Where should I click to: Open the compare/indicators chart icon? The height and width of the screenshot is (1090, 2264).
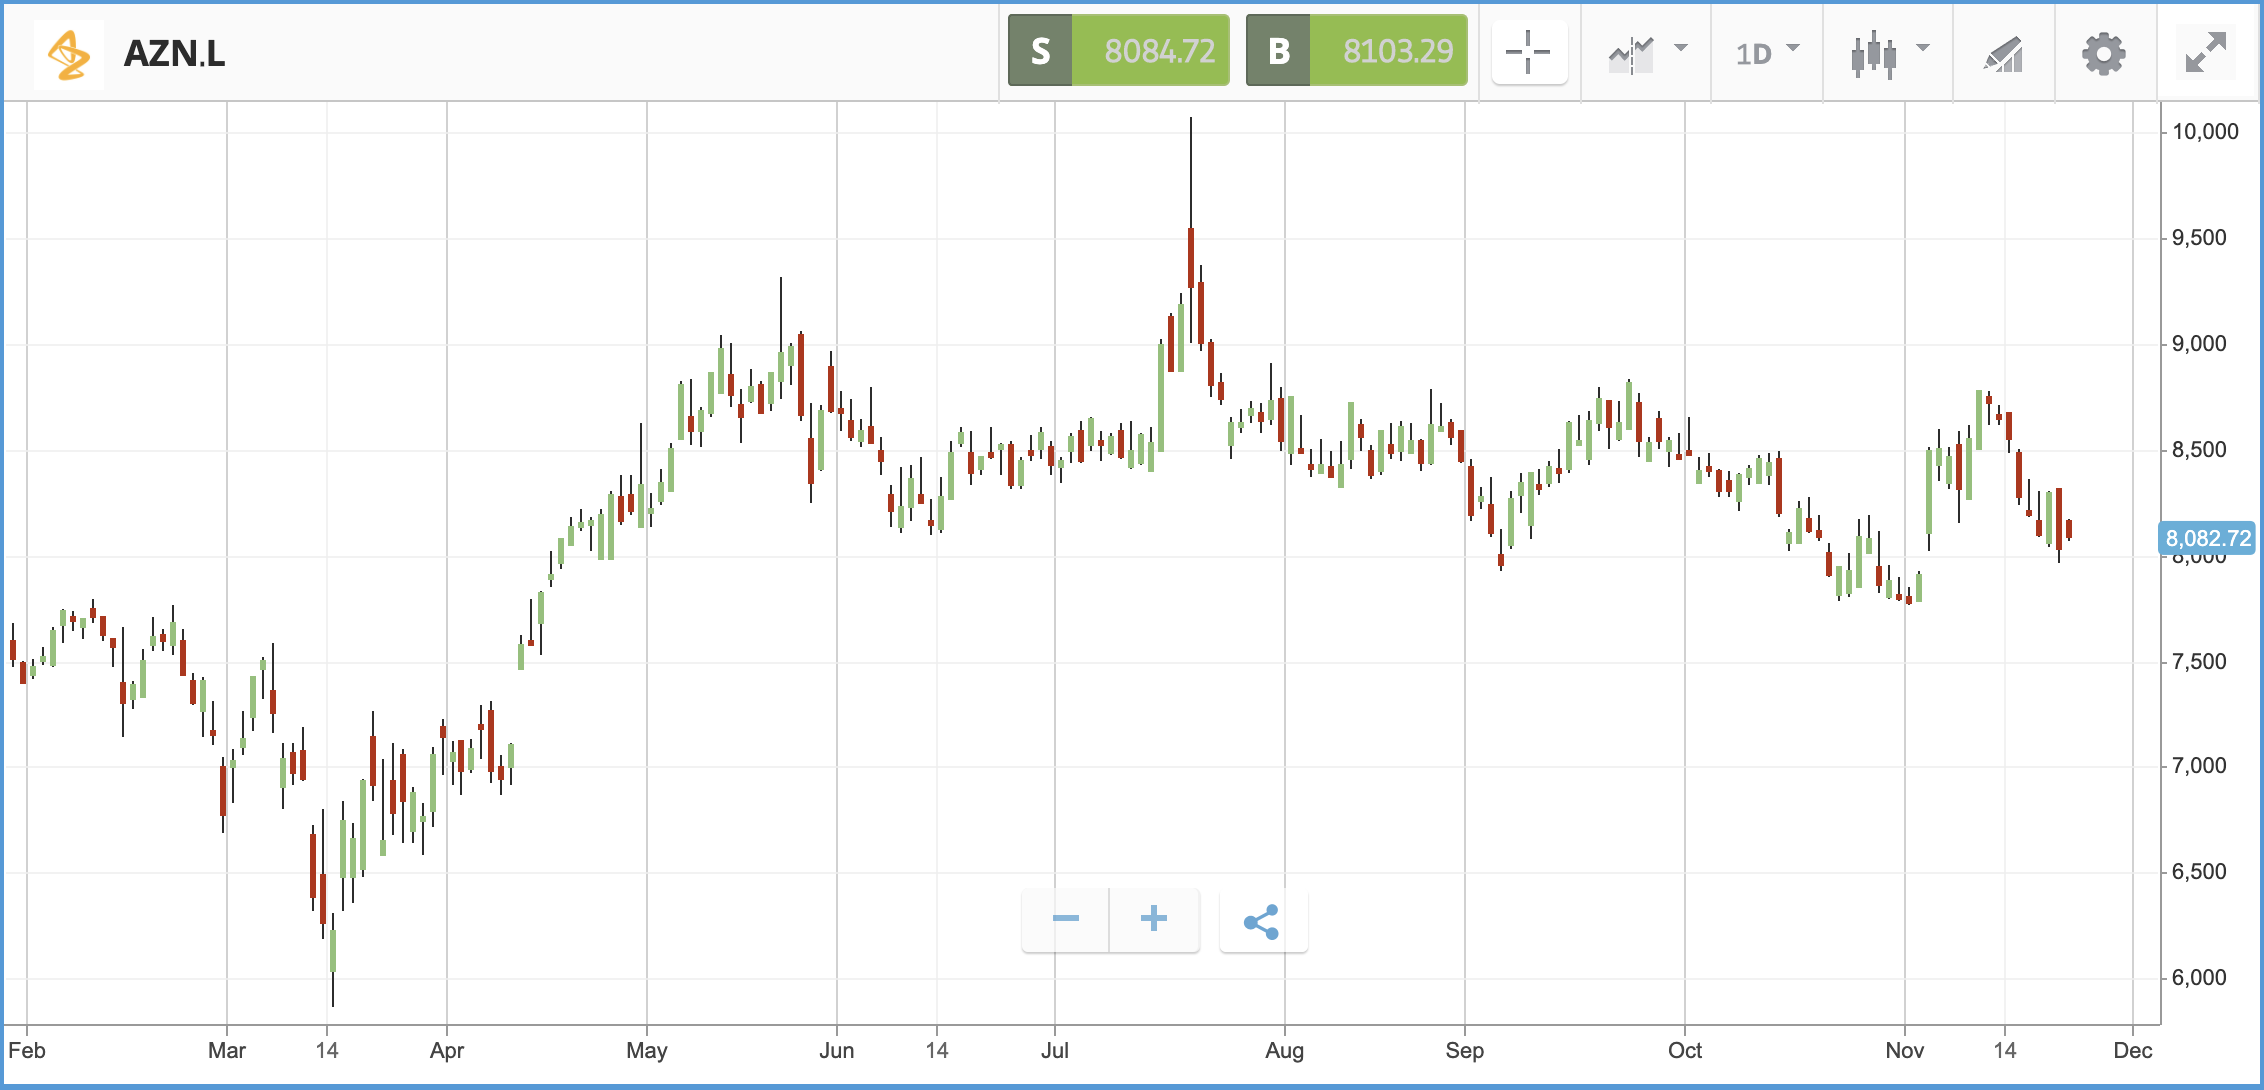click(1631, 54)
